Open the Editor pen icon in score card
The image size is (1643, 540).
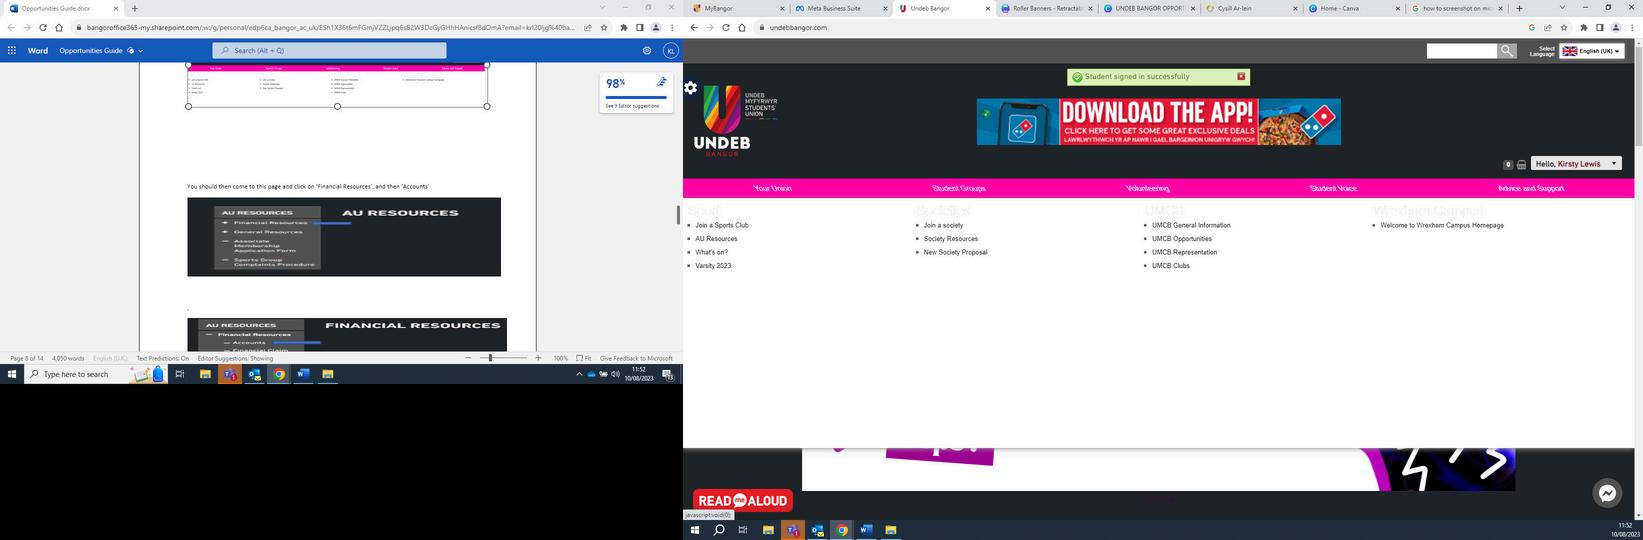[x=661, y=82]
